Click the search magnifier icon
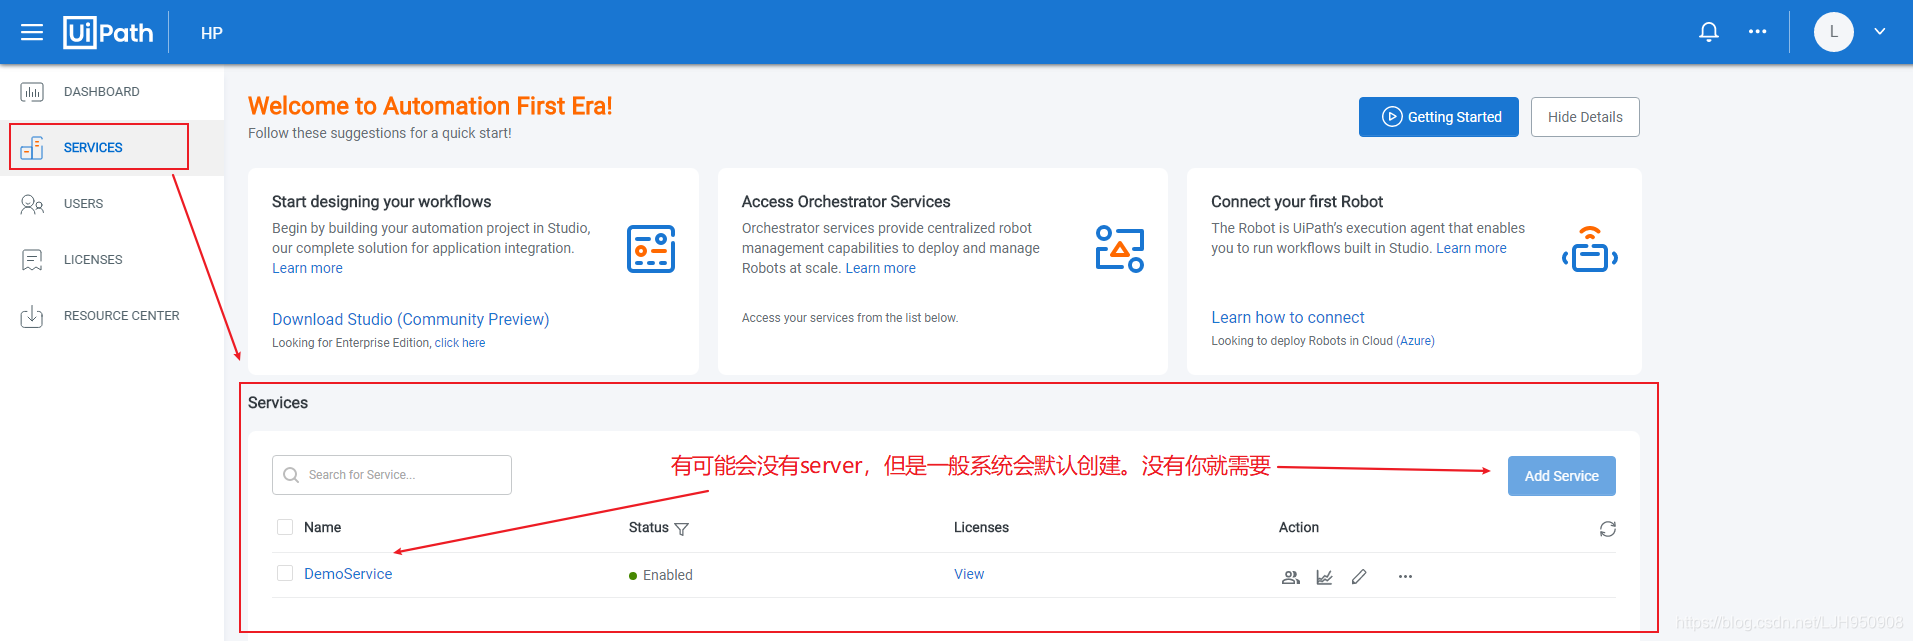The height and width of the screenshot is (641, 1913). [x=291, y=475]
